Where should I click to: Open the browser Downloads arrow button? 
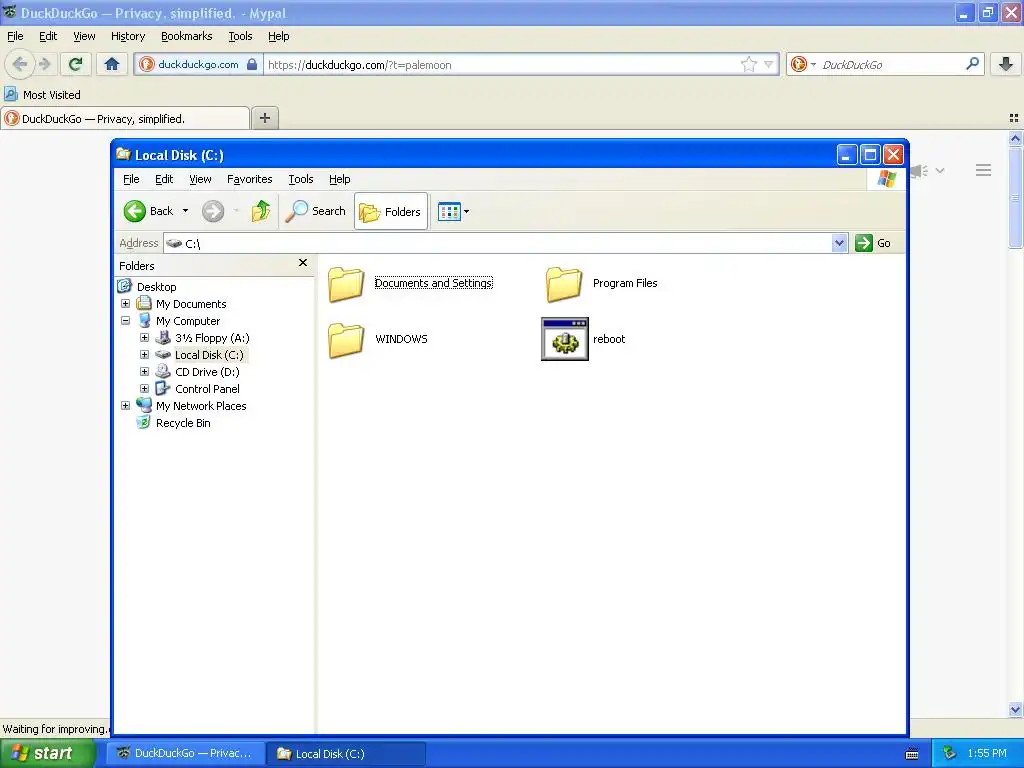click(1006, 64)
